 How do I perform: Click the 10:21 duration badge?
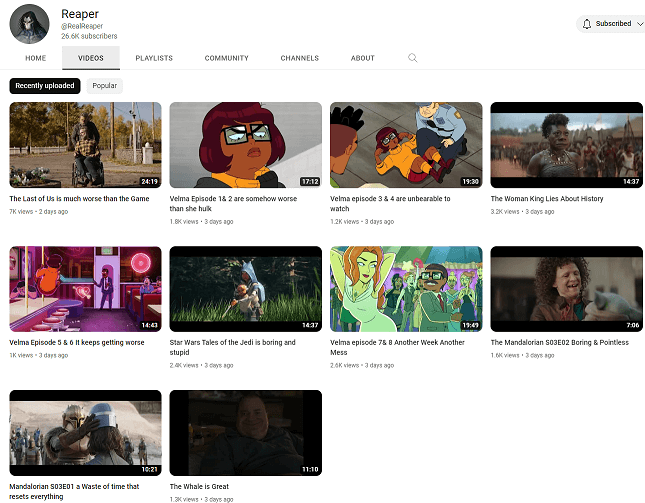tap(149, 469)
